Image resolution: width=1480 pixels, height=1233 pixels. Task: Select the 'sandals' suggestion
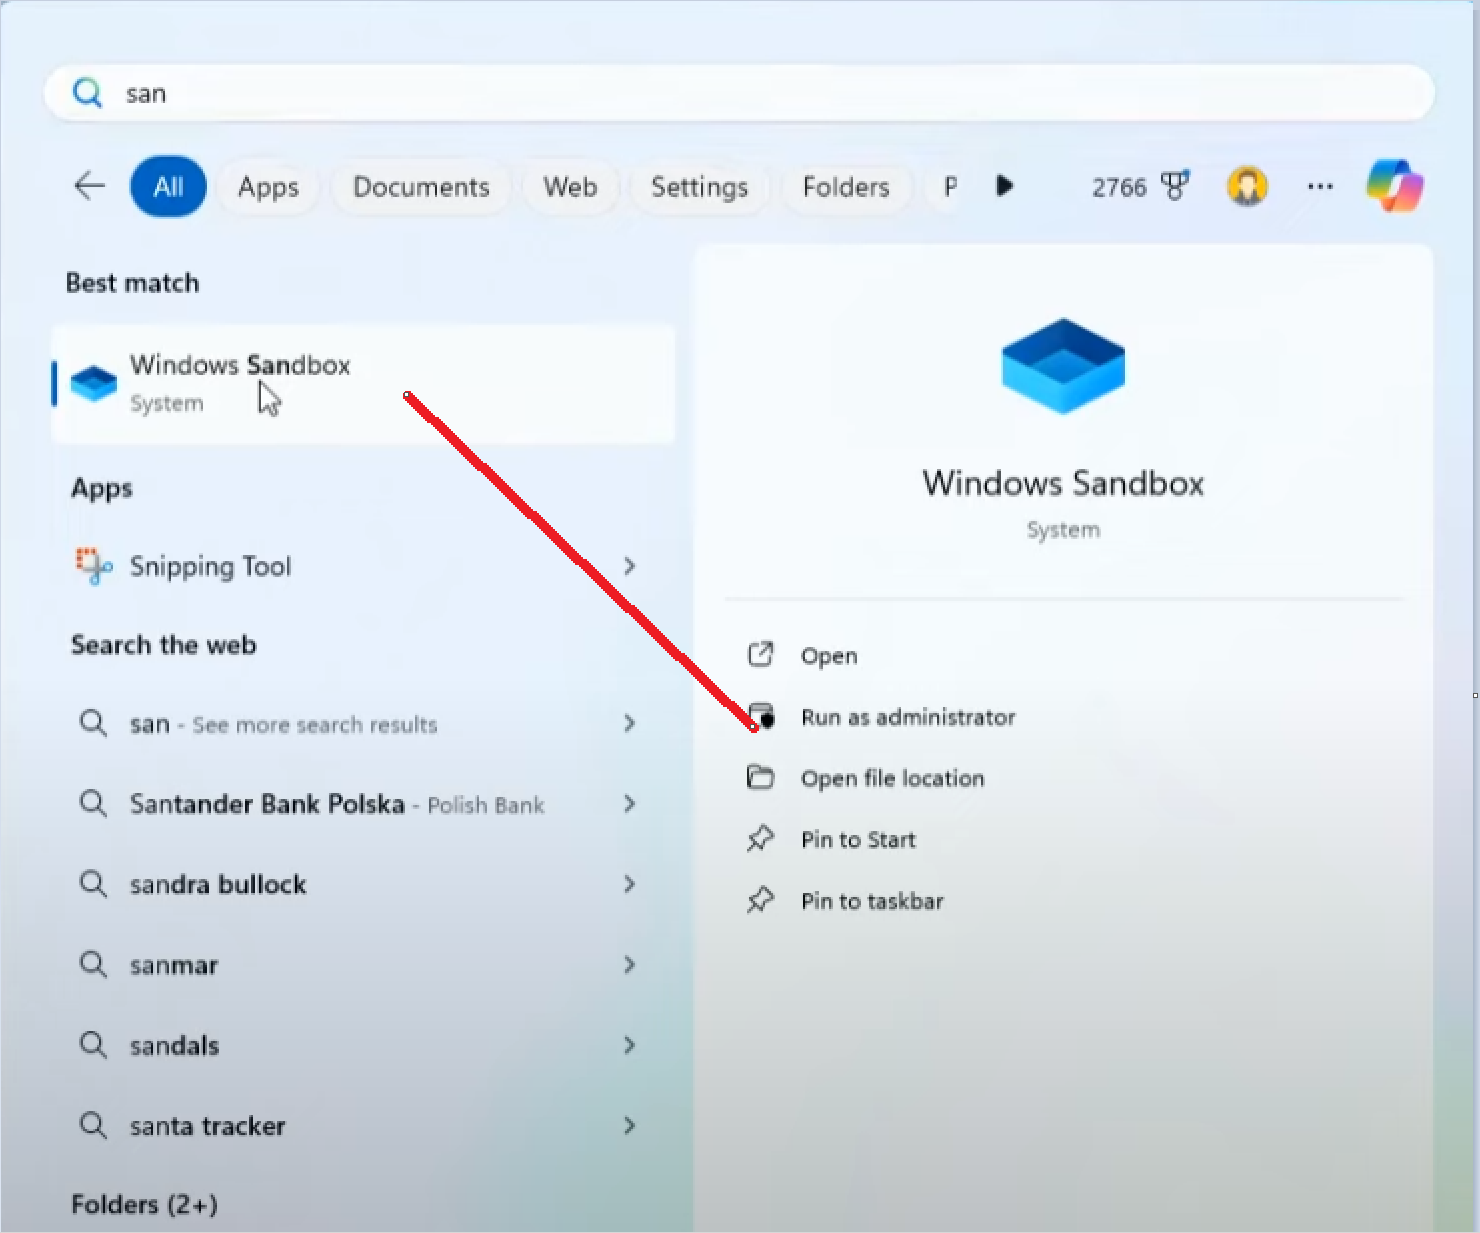click(x=174, y=1045)
